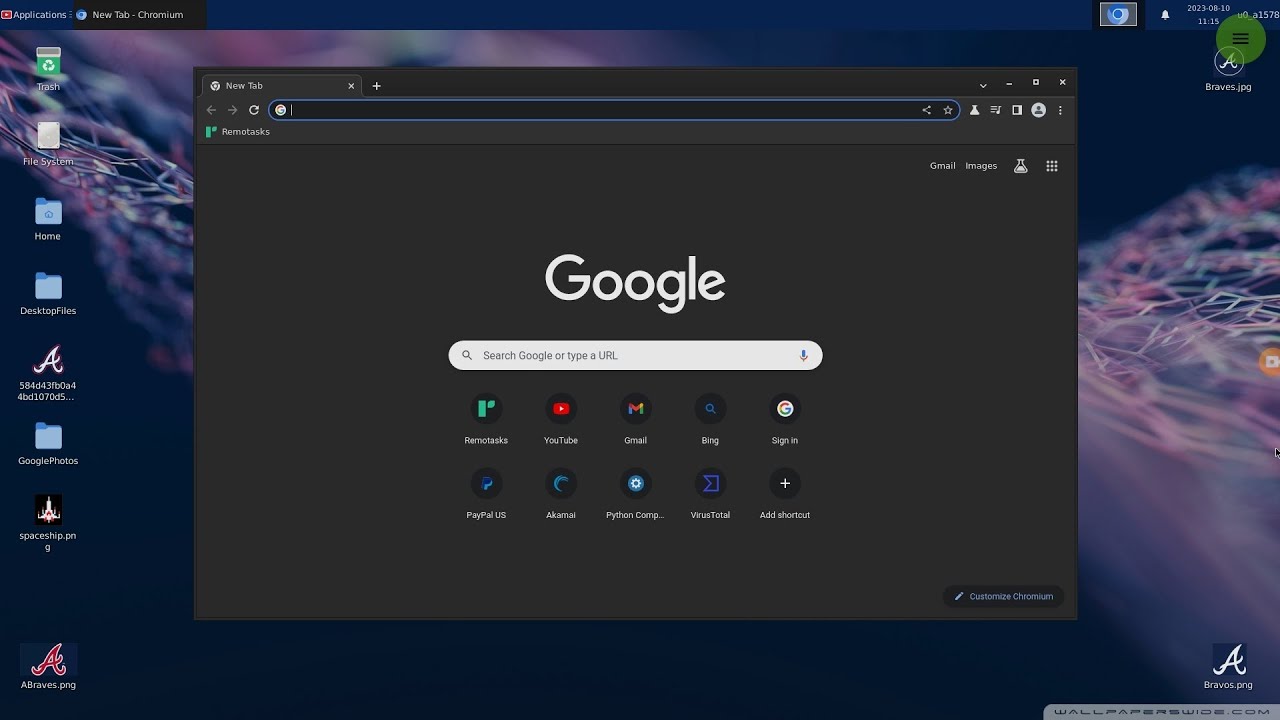Image resolution: width=1280 pixels, height=720 pixels.
Task: Select the spaceship.png desktop file
Action: (48, 523)
